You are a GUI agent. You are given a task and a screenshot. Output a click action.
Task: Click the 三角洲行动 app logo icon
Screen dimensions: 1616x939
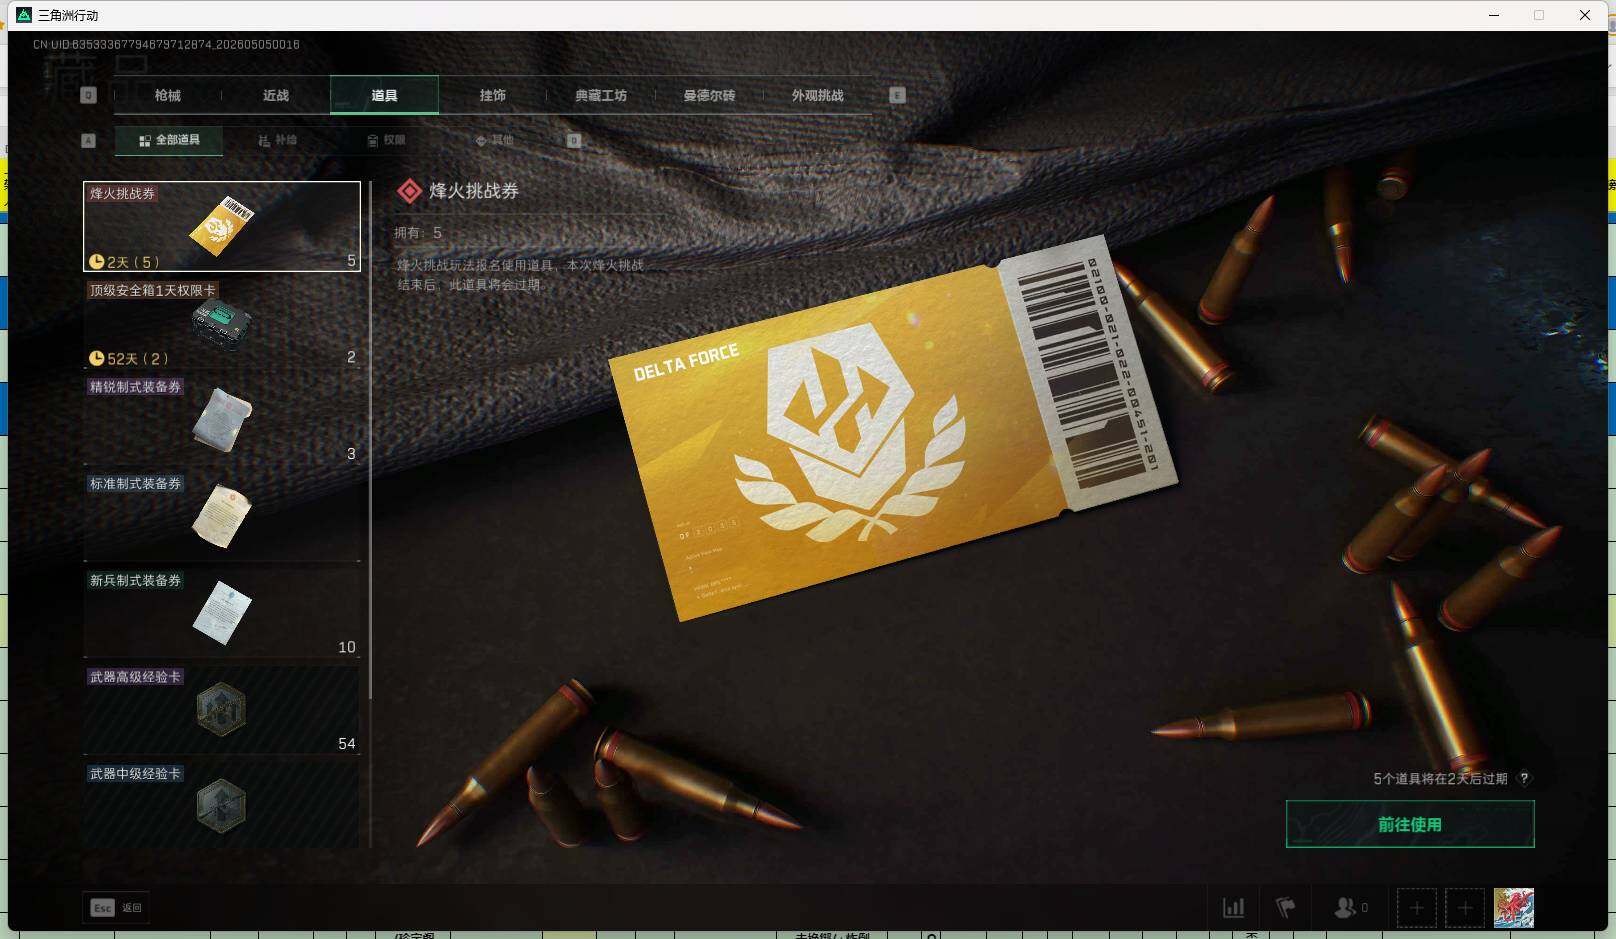click(x=25, y=15)
